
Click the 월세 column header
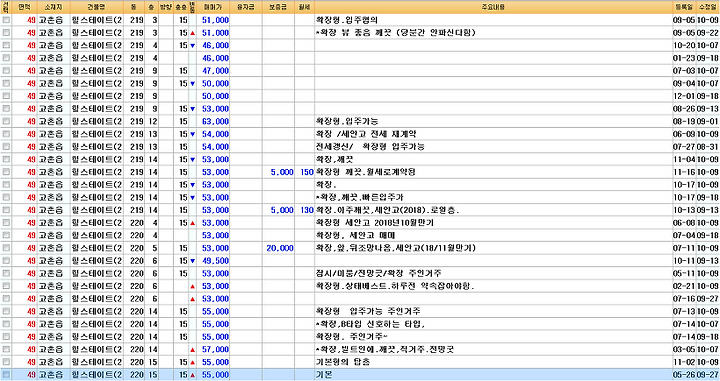coord(304,7)
